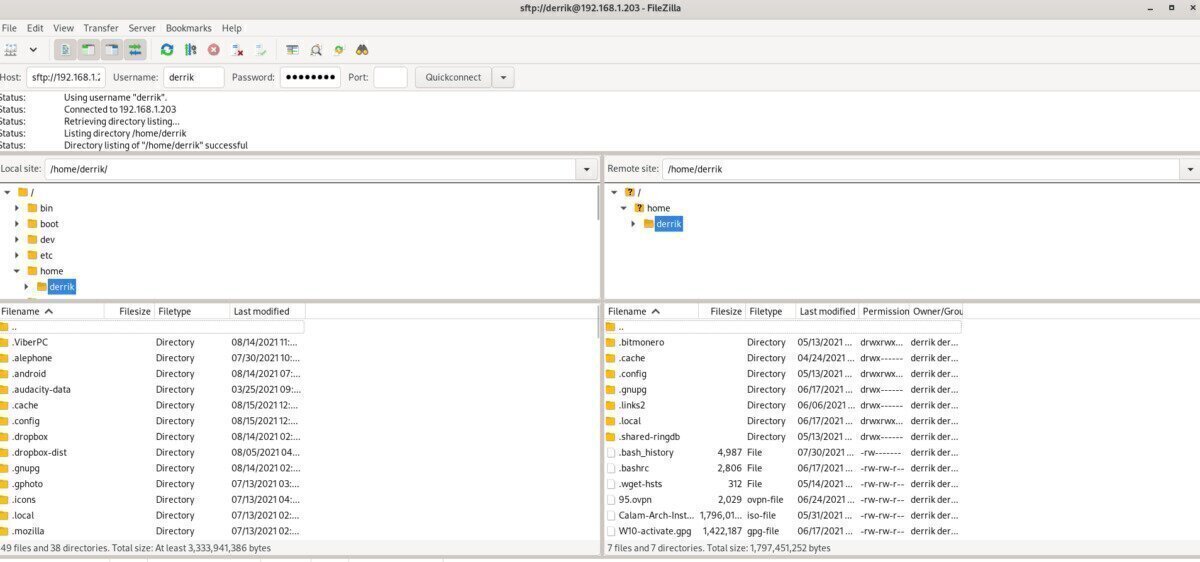
Task: Open the Bookmarks menu
Action: 187,28
